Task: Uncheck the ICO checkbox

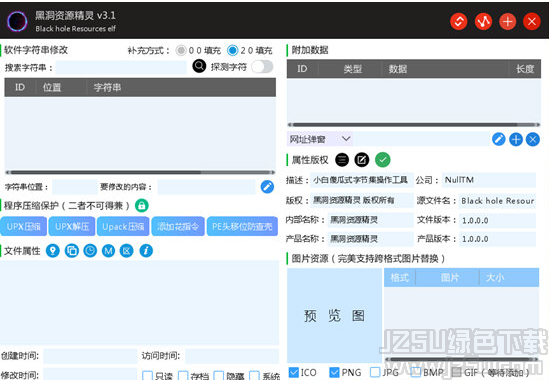Action: (x=294, y=372)
